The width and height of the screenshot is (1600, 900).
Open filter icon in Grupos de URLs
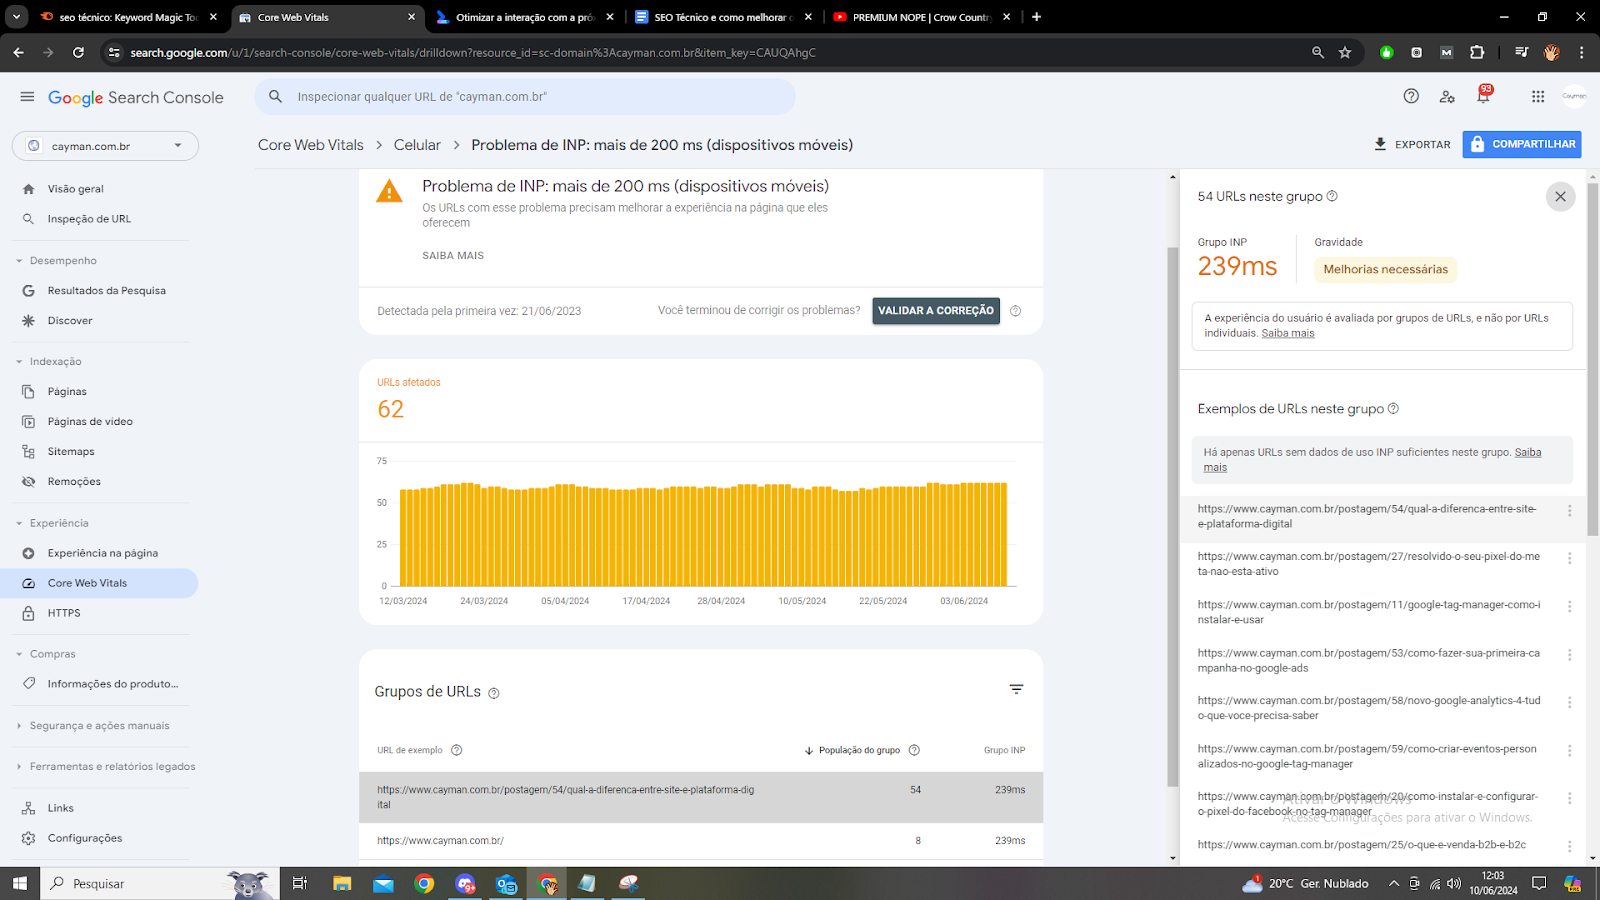[x=1016, y=689]
